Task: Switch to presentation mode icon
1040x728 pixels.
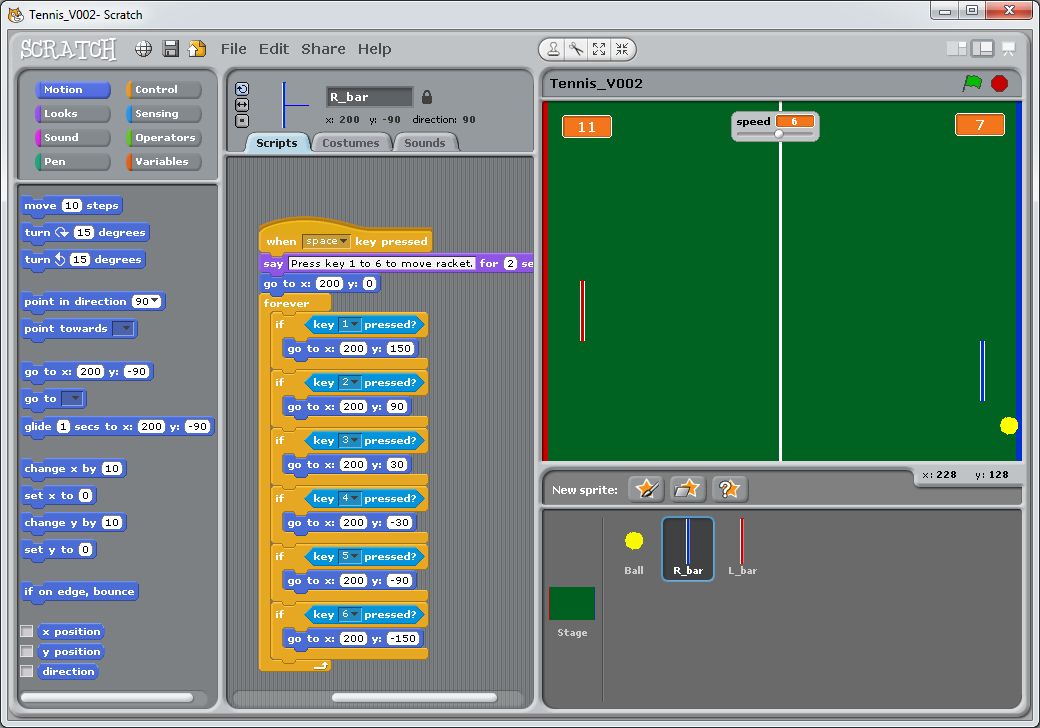Action: pos(1008,48)
